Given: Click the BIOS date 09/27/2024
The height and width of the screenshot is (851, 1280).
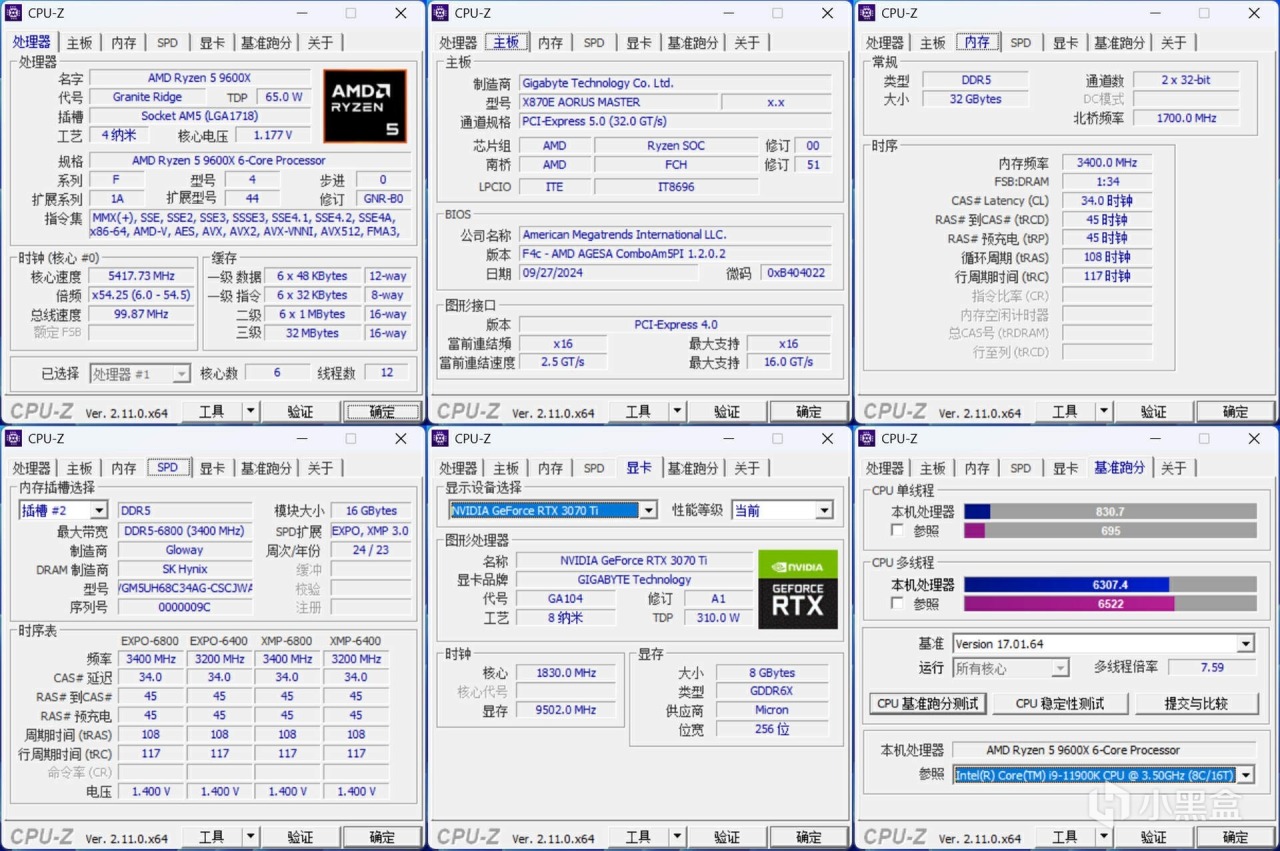Looking at the screenshot, I should click(608, 273).
